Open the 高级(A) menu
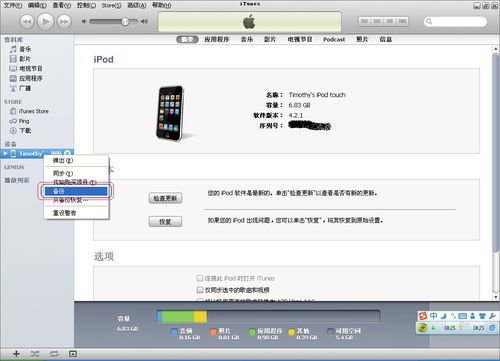The width and height of the screenshot is (500, 361). click(x=137, y=5)
